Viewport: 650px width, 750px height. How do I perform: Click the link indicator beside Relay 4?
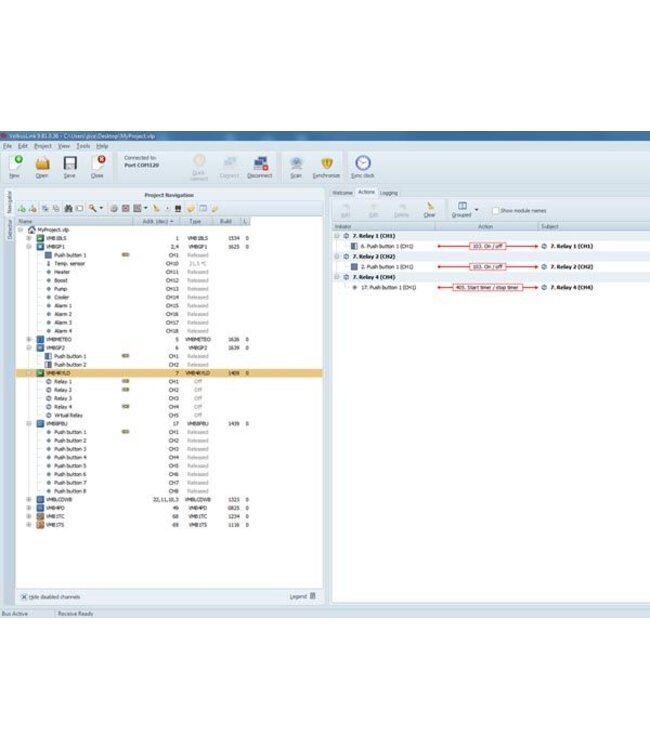125,407
